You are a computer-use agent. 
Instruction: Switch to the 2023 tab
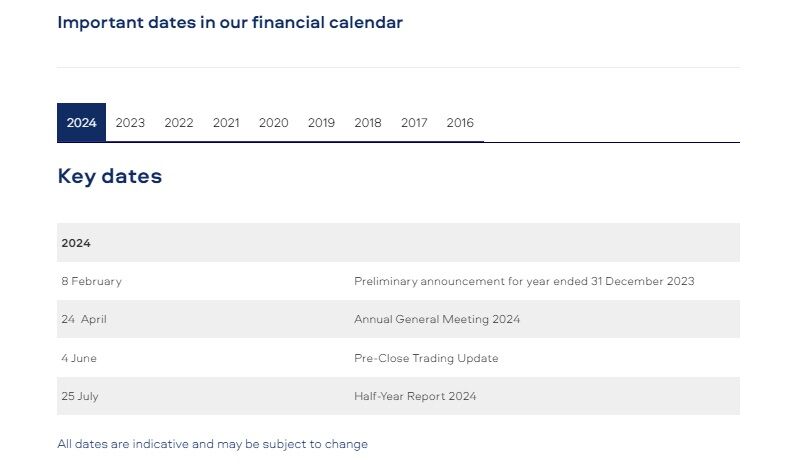(x=130, y=123)
